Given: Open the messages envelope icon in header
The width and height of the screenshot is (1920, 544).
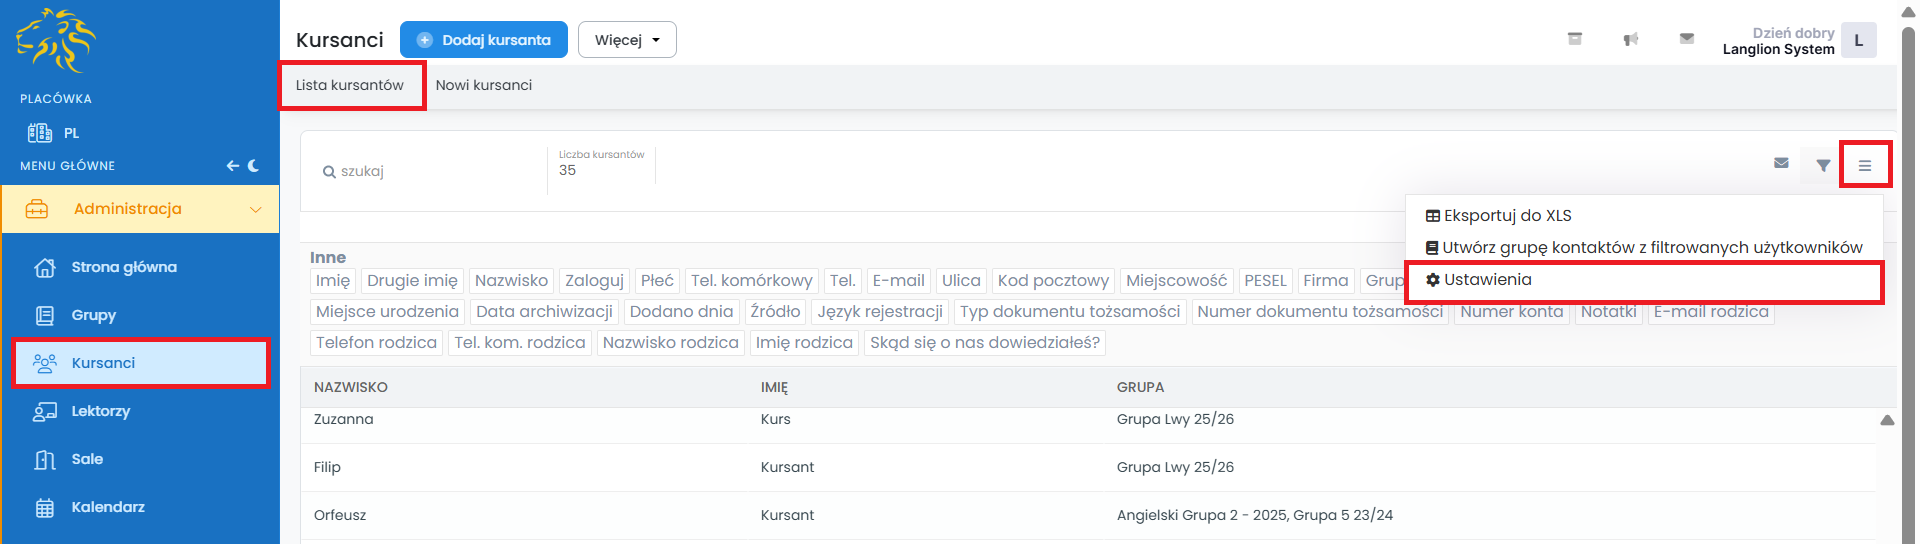Looking at the screenshot, I should (1686, 39).
